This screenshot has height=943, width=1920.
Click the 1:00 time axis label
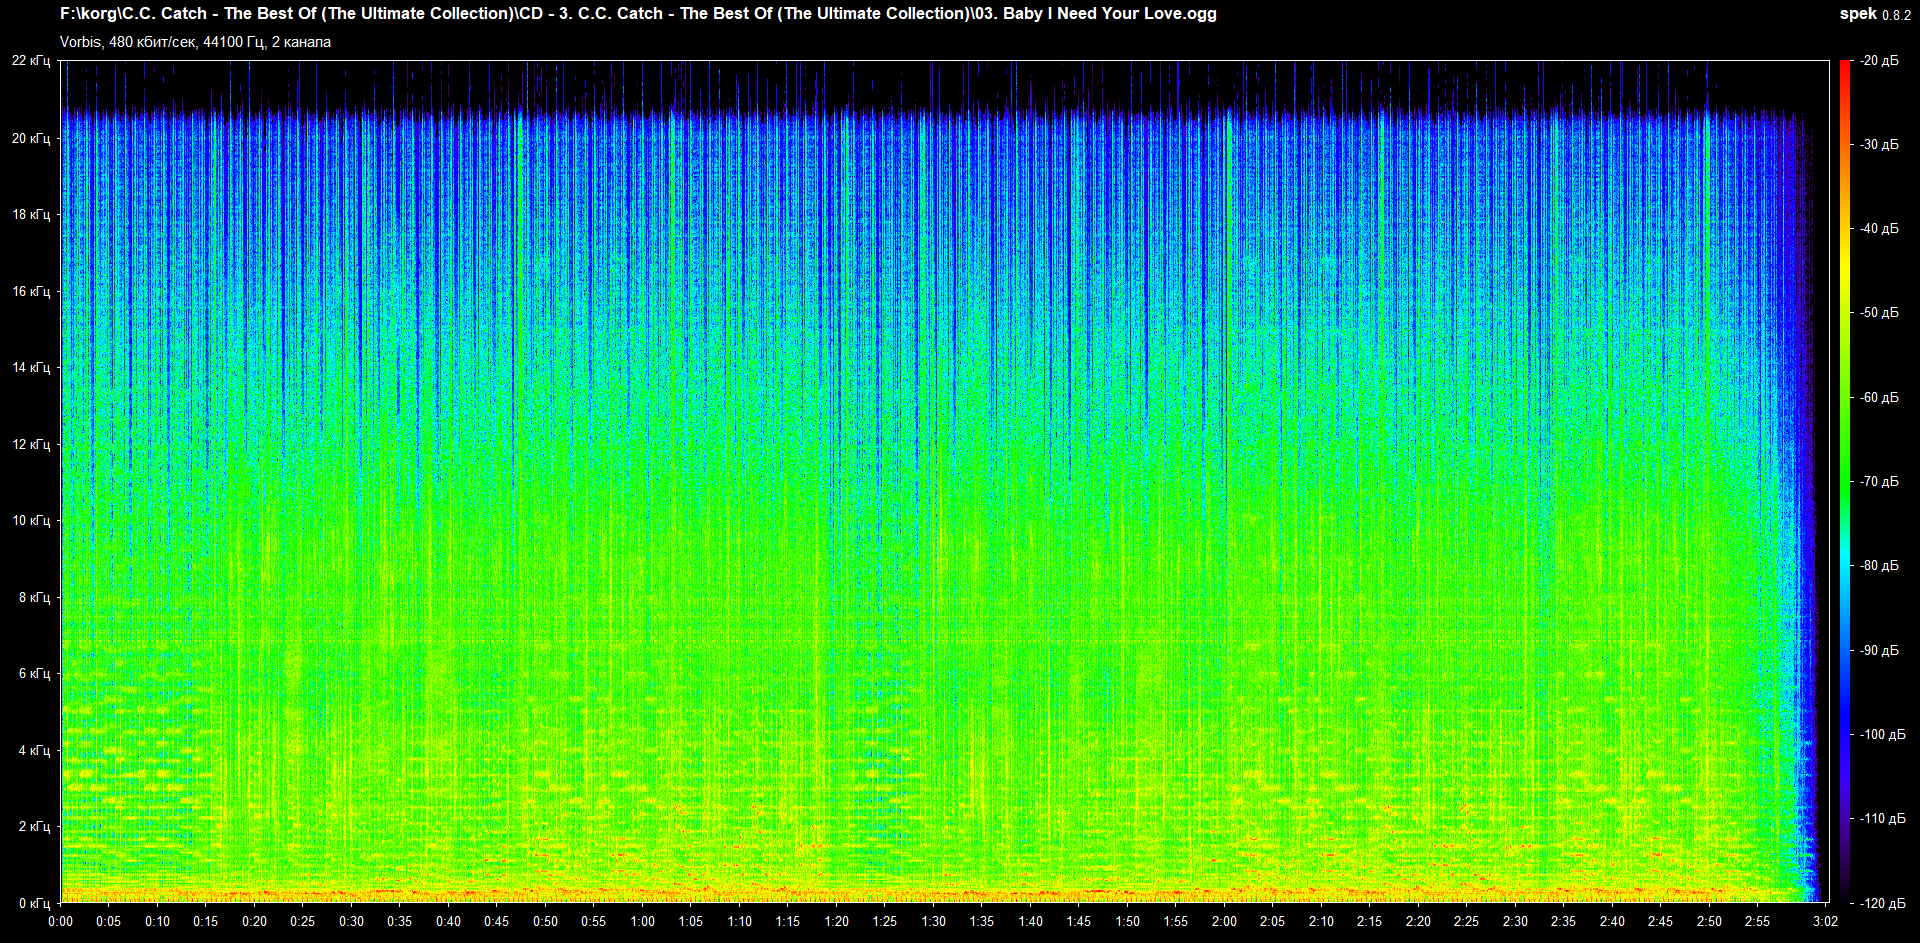click(x=642, y=922)
